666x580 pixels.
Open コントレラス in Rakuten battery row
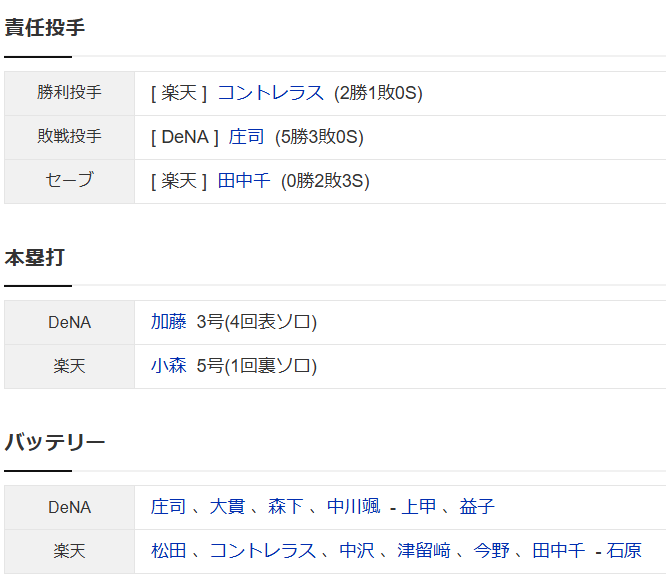(x=262, y=551)
